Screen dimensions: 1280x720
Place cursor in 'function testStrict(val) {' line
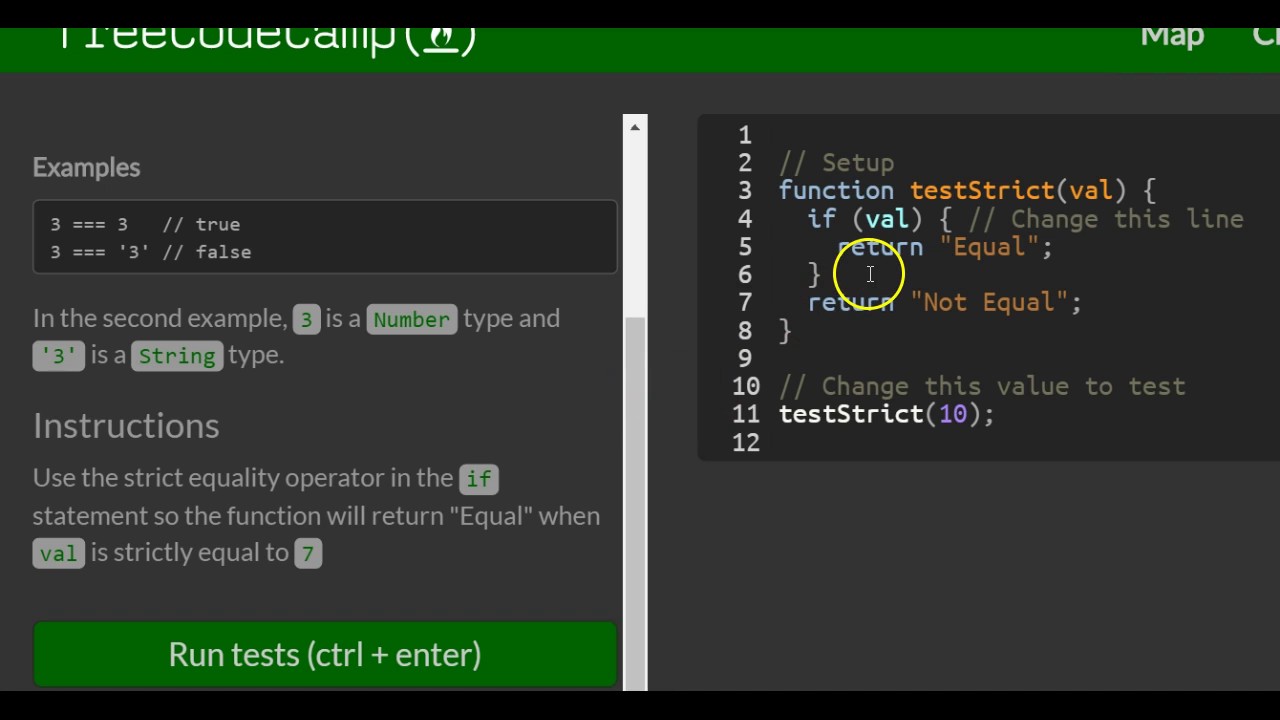967,191
